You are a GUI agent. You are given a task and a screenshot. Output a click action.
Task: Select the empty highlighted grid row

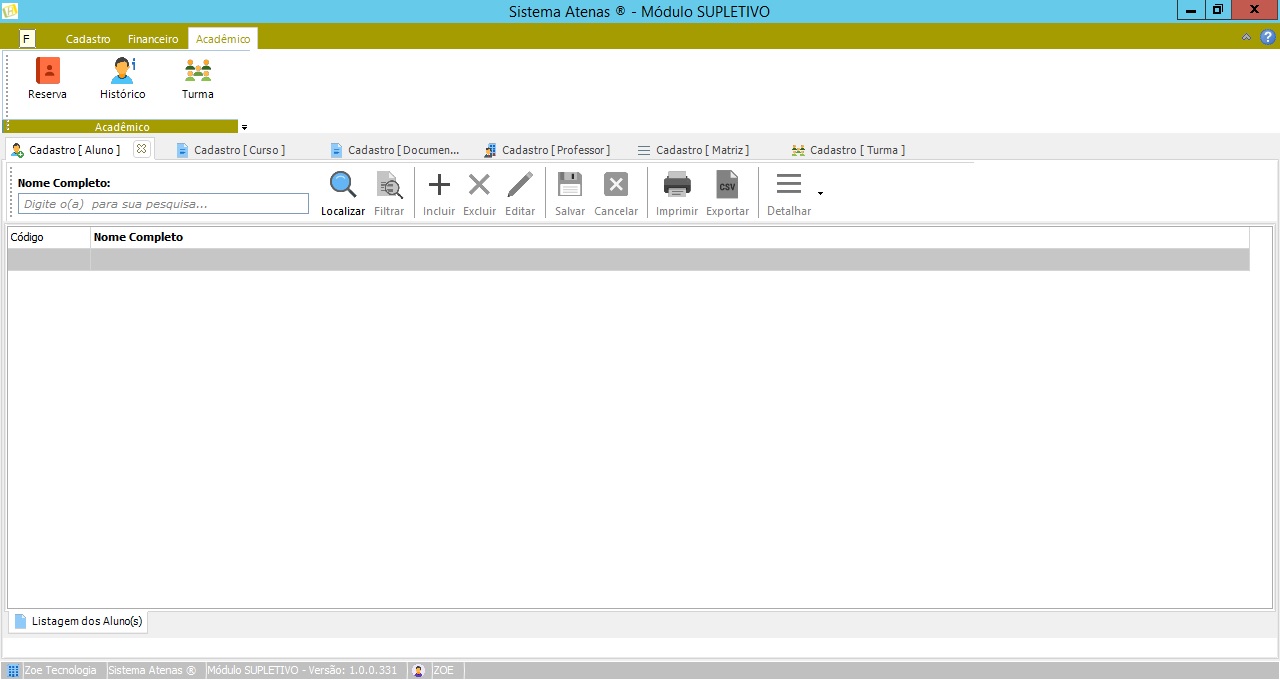629,259
